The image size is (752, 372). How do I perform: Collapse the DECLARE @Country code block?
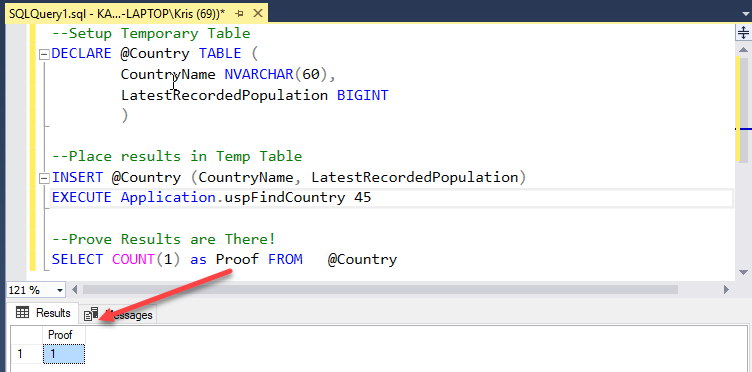[x=44, y=54]
